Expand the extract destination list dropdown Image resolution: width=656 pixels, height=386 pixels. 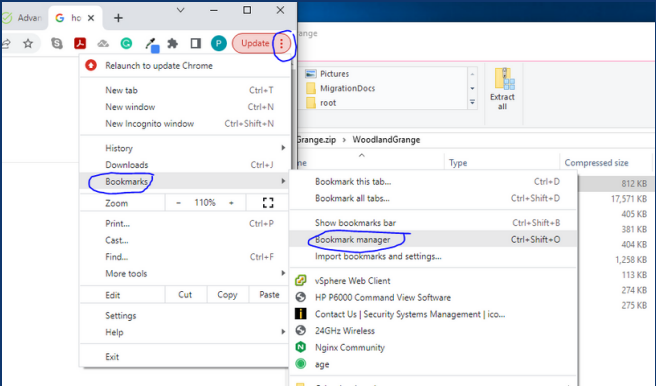point(472,102)
